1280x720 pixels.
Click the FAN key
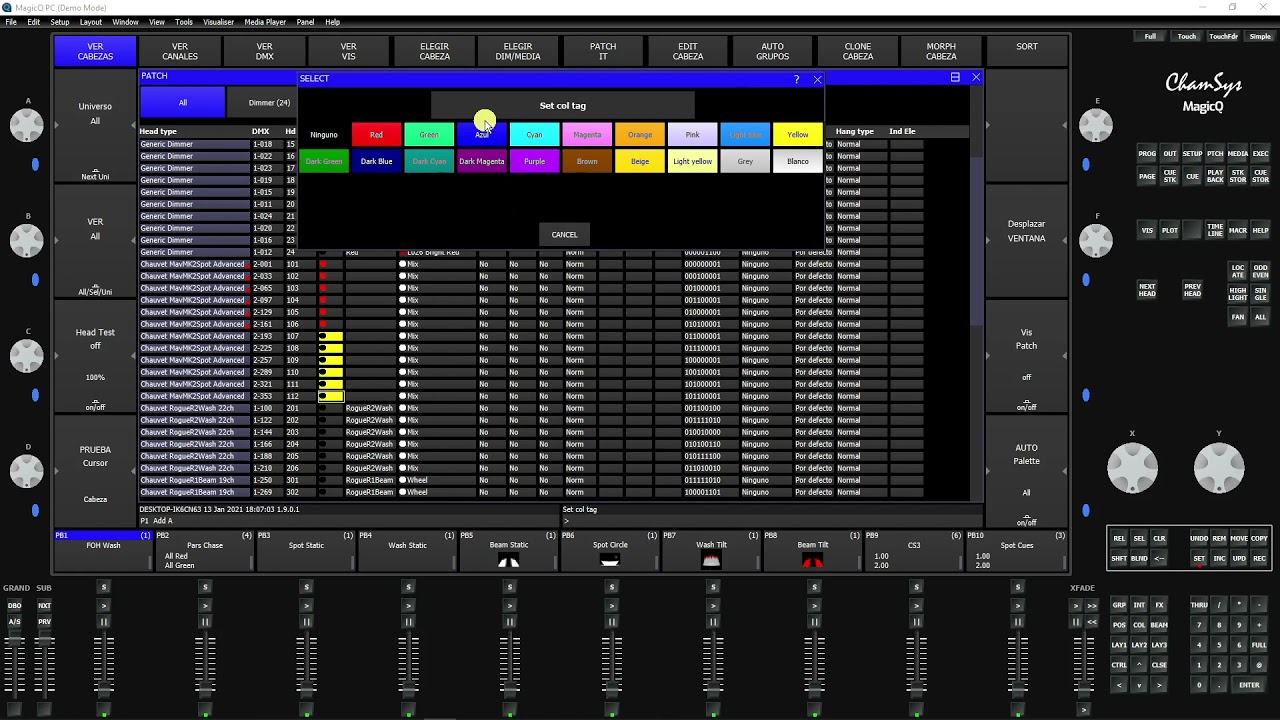(x=1238, y=317)
